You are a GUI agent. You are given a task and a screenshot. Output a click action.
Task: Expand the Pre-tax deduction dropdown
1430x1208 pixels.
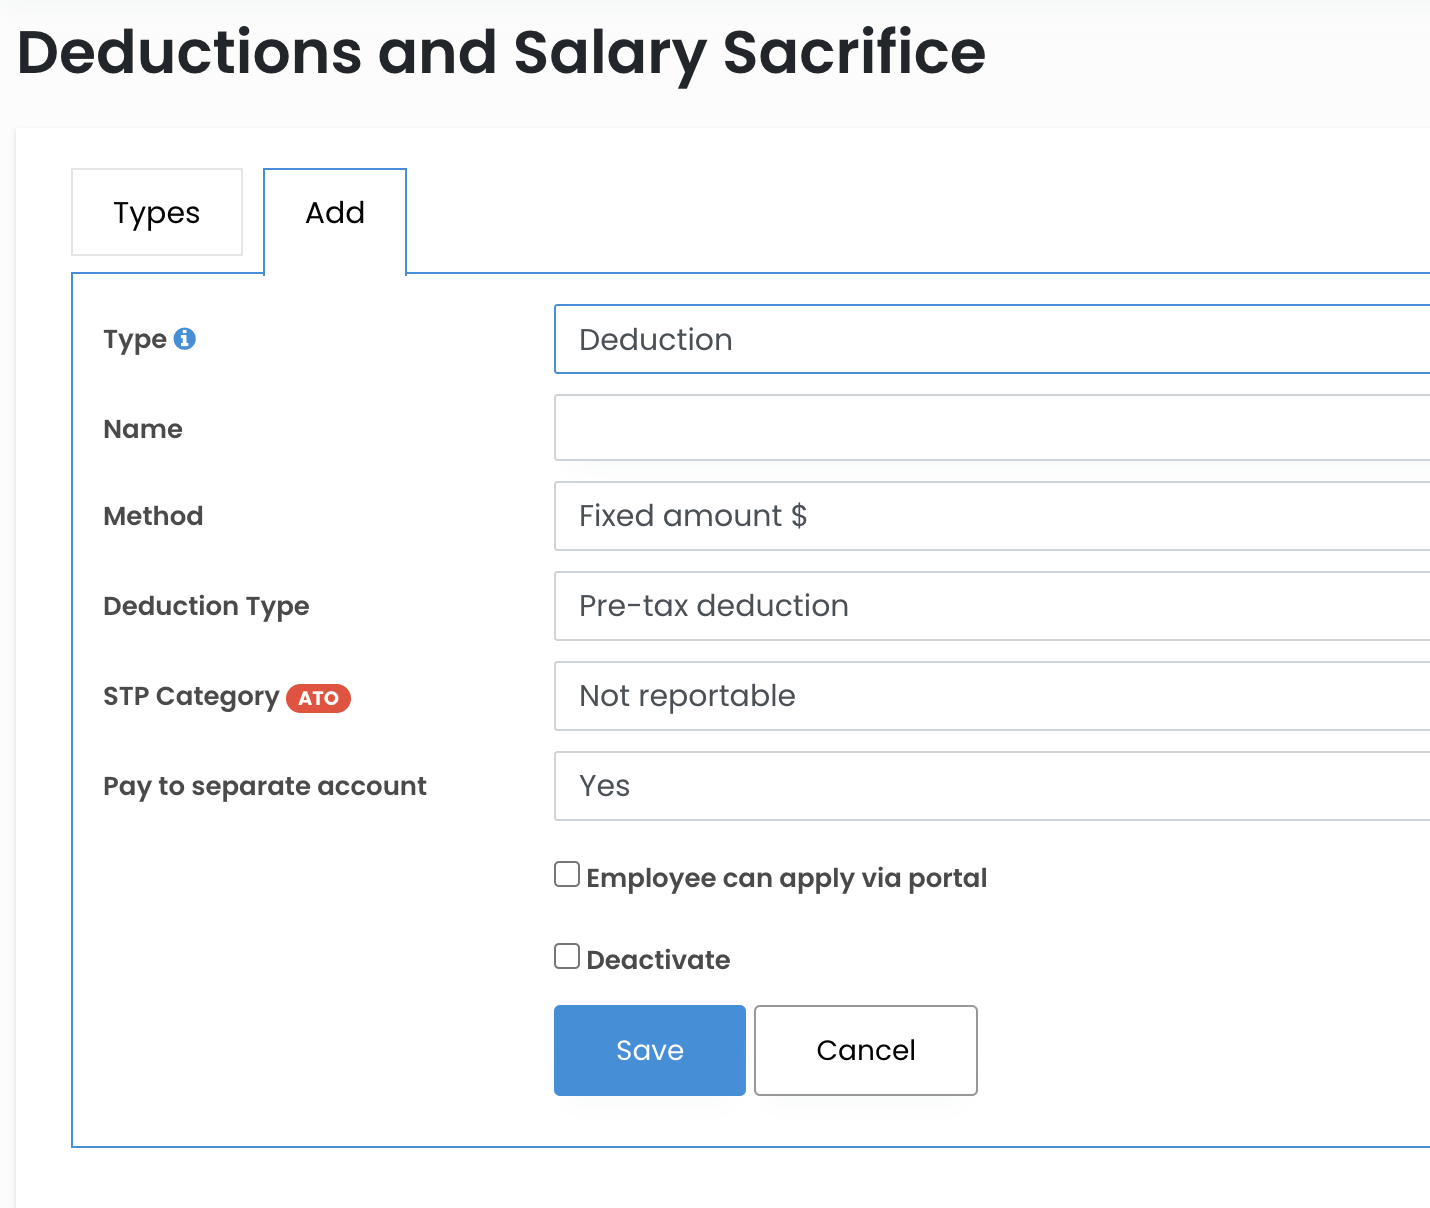[990, 606]
